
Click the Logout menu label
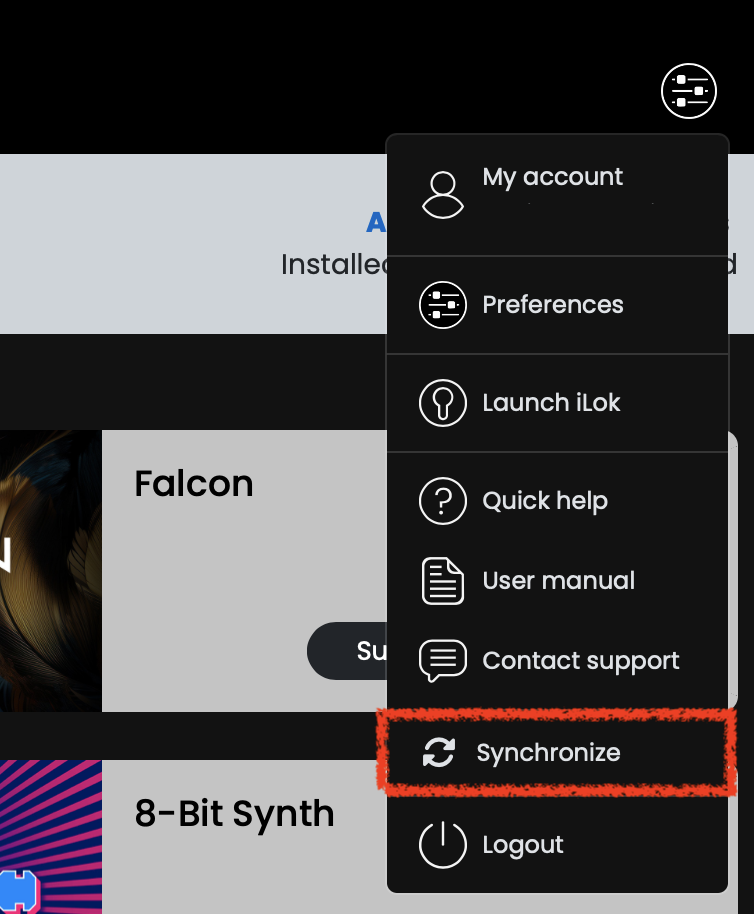coord(523,845)
